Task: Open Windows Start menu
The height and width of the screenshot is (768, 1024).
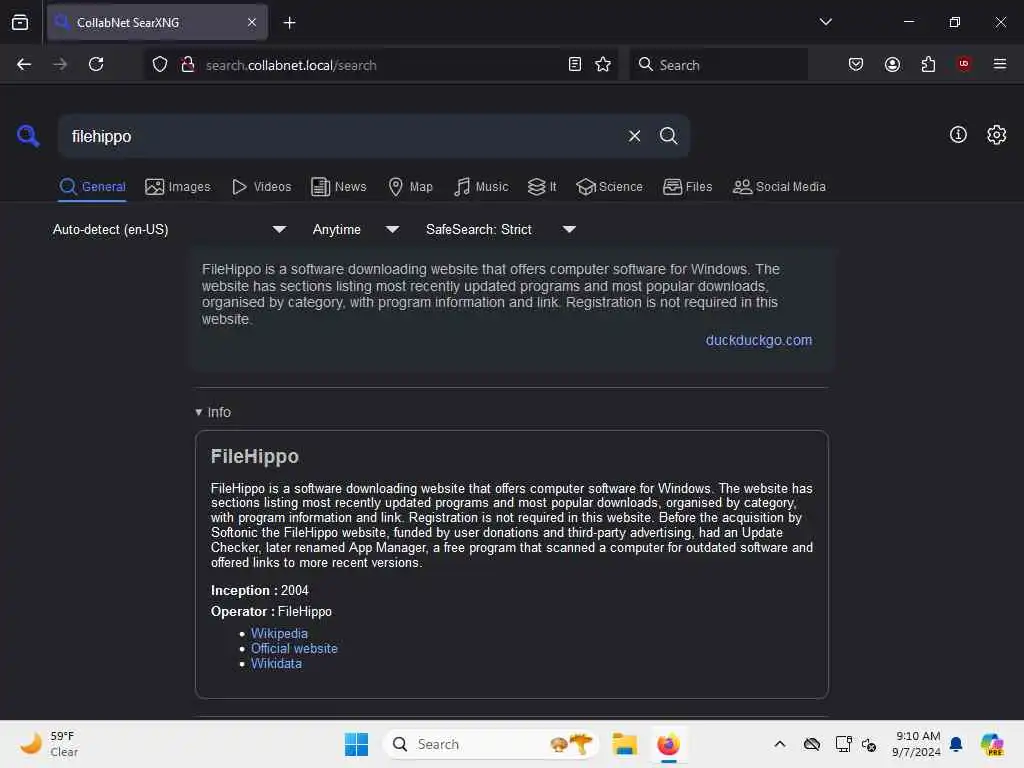Action: [x=357, y=744]
